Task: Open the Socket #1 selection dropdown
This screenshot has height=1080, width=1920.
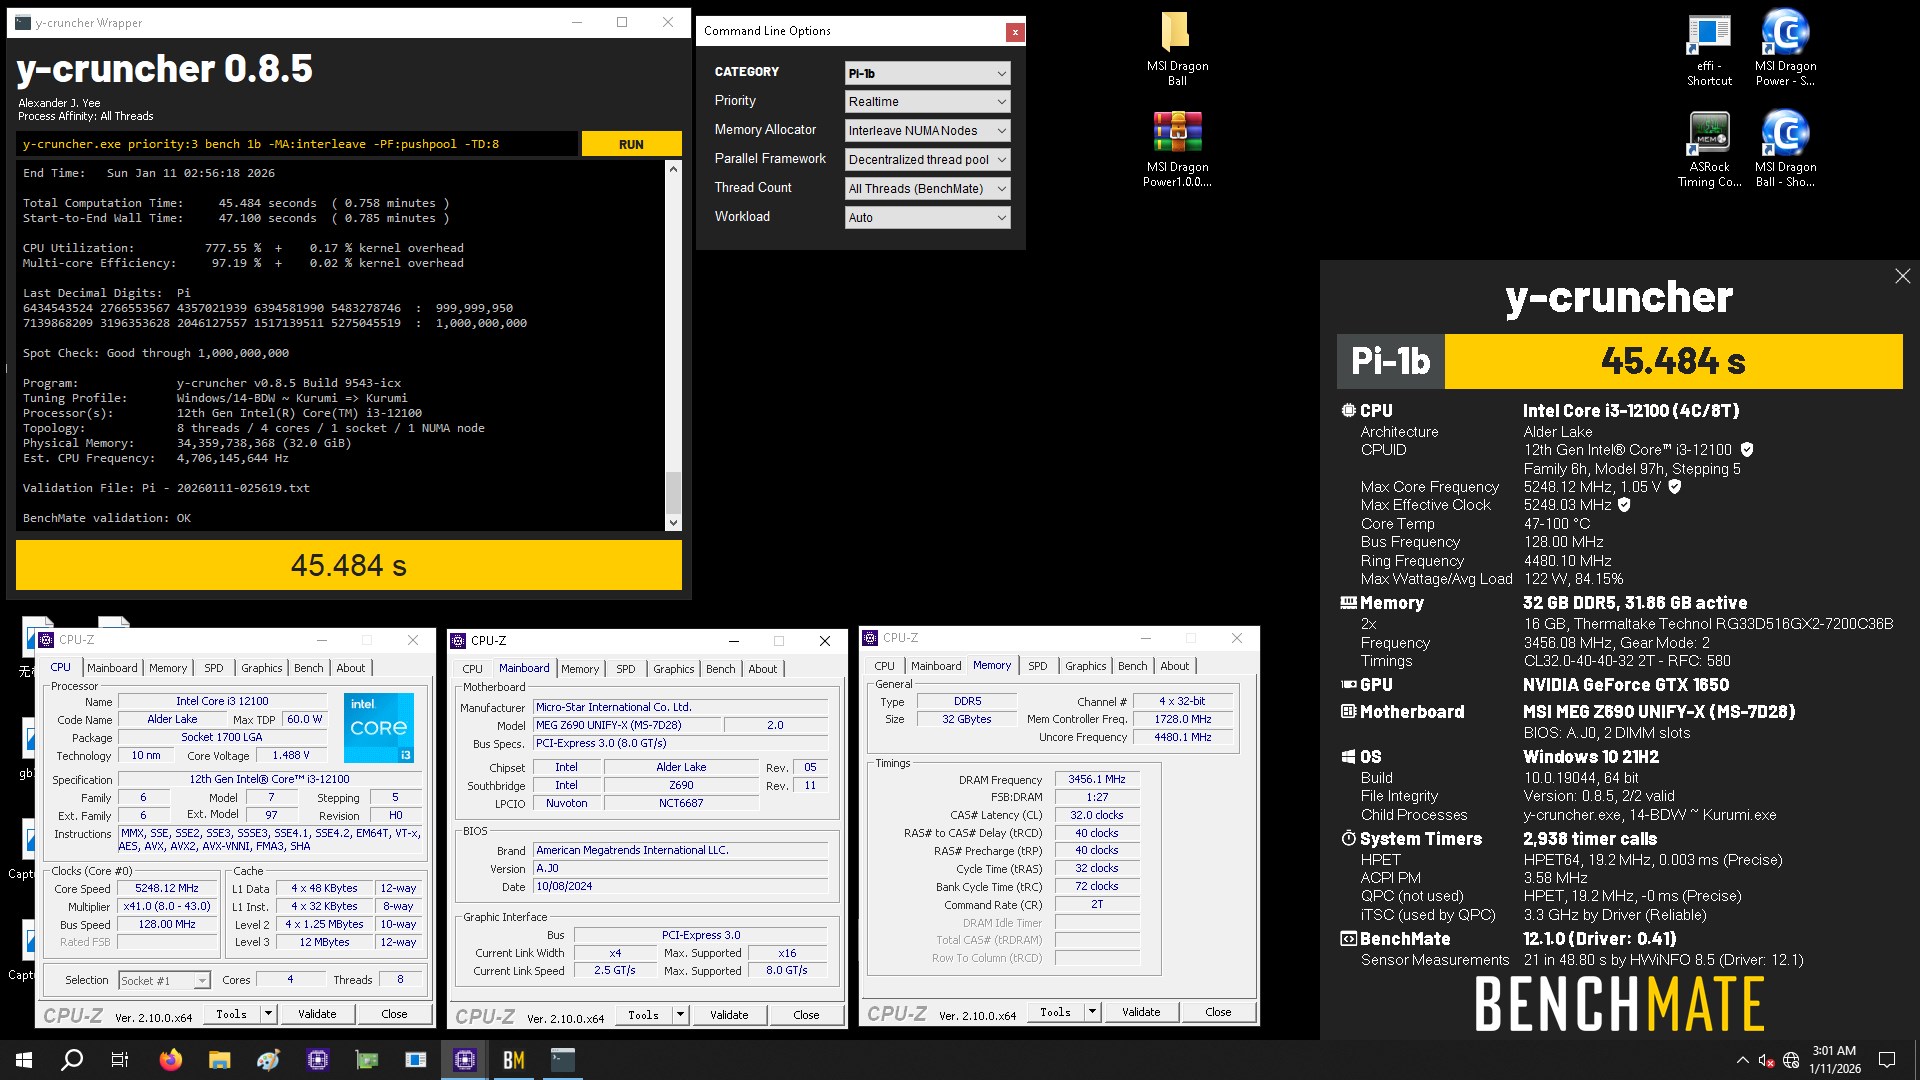Action: pyautogui.click(x=164, y=981)
